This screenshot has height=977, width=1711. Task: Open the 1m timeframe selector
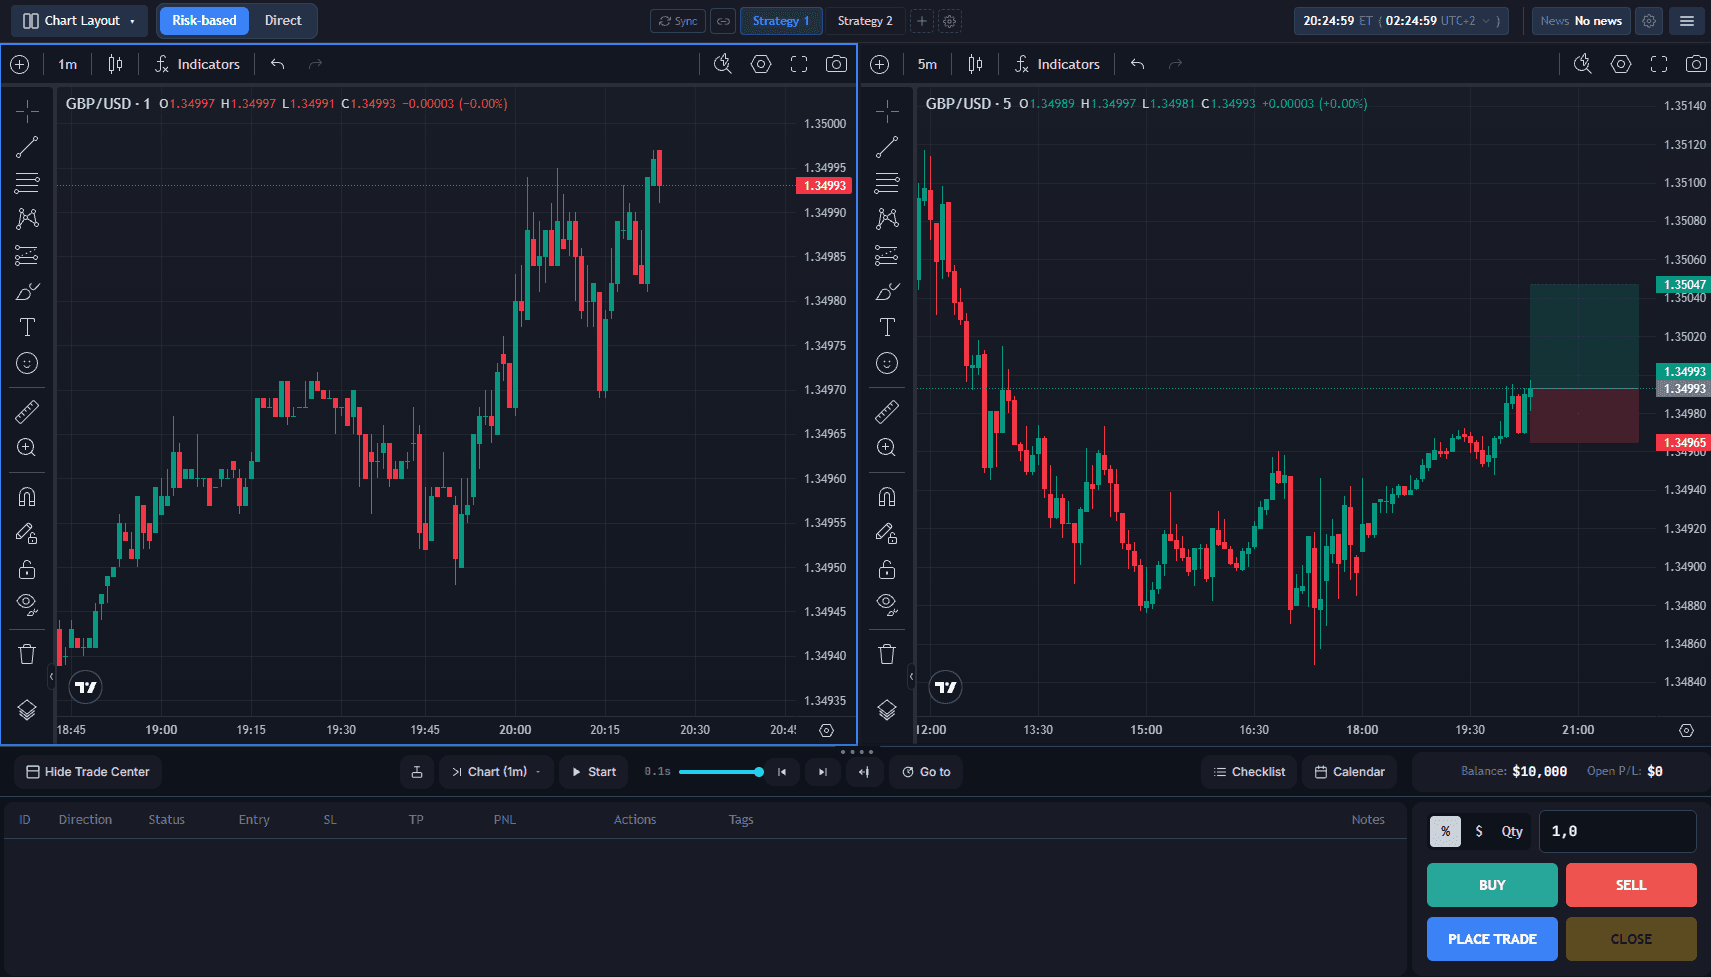pos(68,64)
